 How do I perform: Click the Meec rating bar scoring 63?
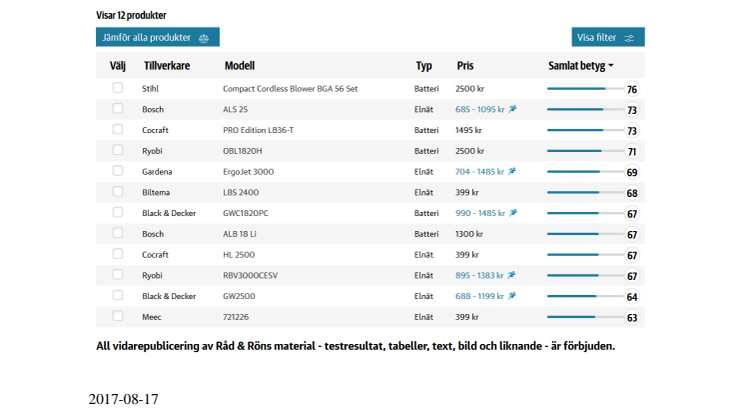tap(585, 317)
